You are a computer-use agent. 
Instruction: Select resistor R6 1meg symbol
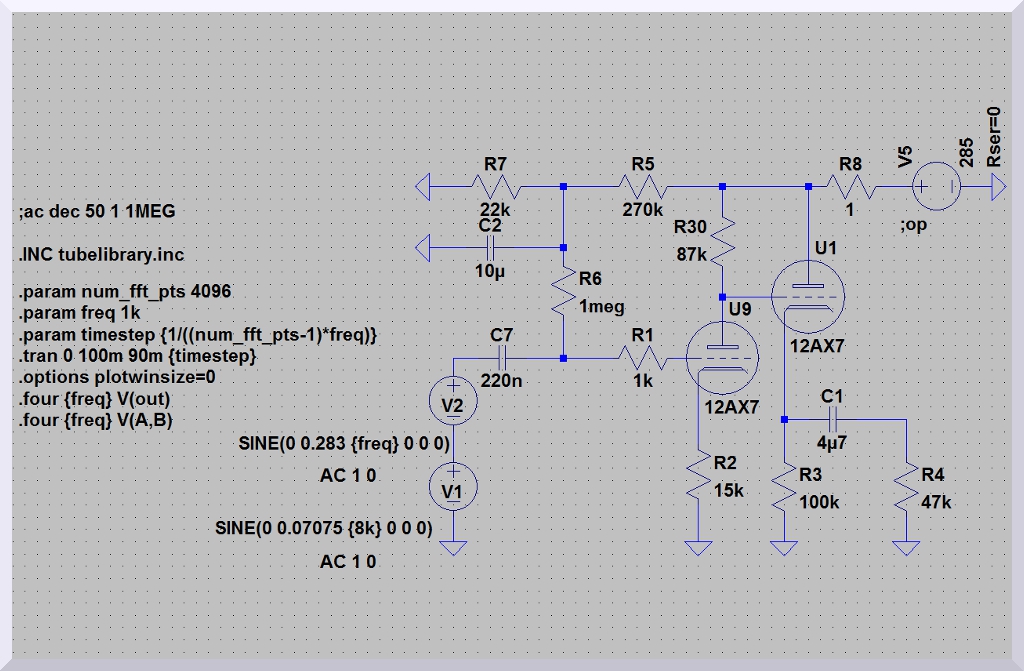click(x=563, y=291)
